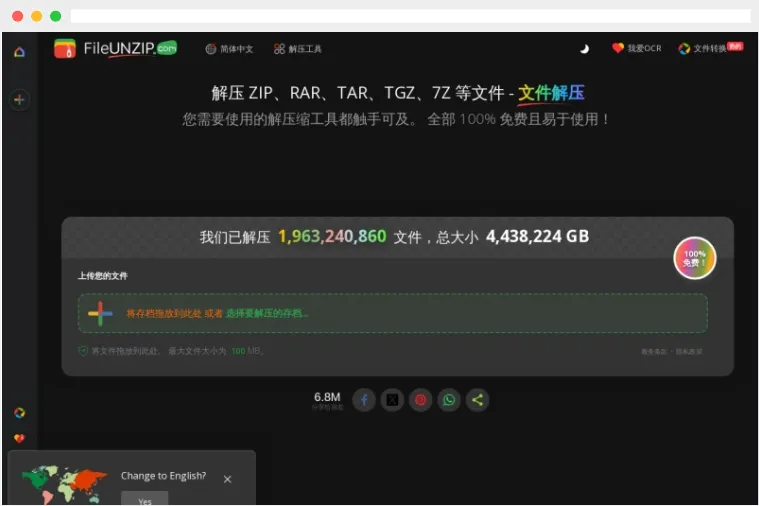Click the 100 MB max size text

coord(246,351)
